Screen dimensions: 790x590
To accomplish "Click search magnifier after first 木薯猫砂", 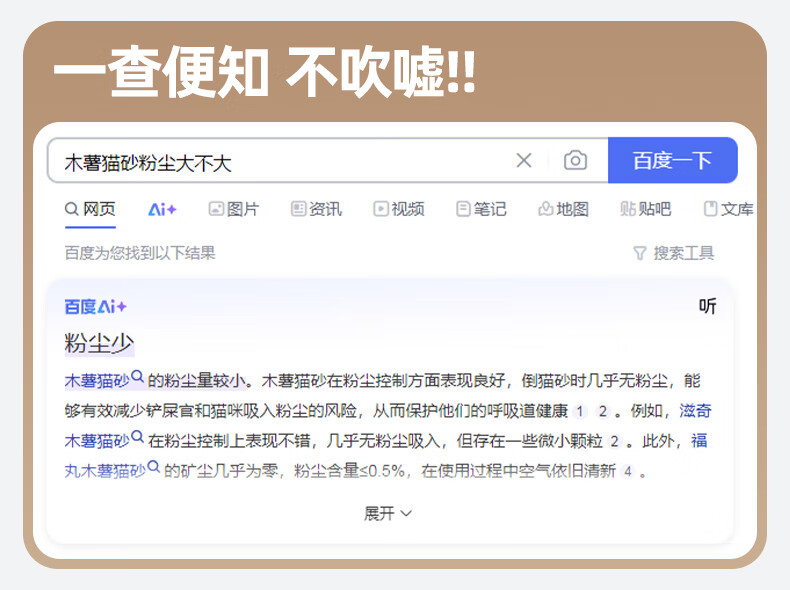I will pos(137,376).
